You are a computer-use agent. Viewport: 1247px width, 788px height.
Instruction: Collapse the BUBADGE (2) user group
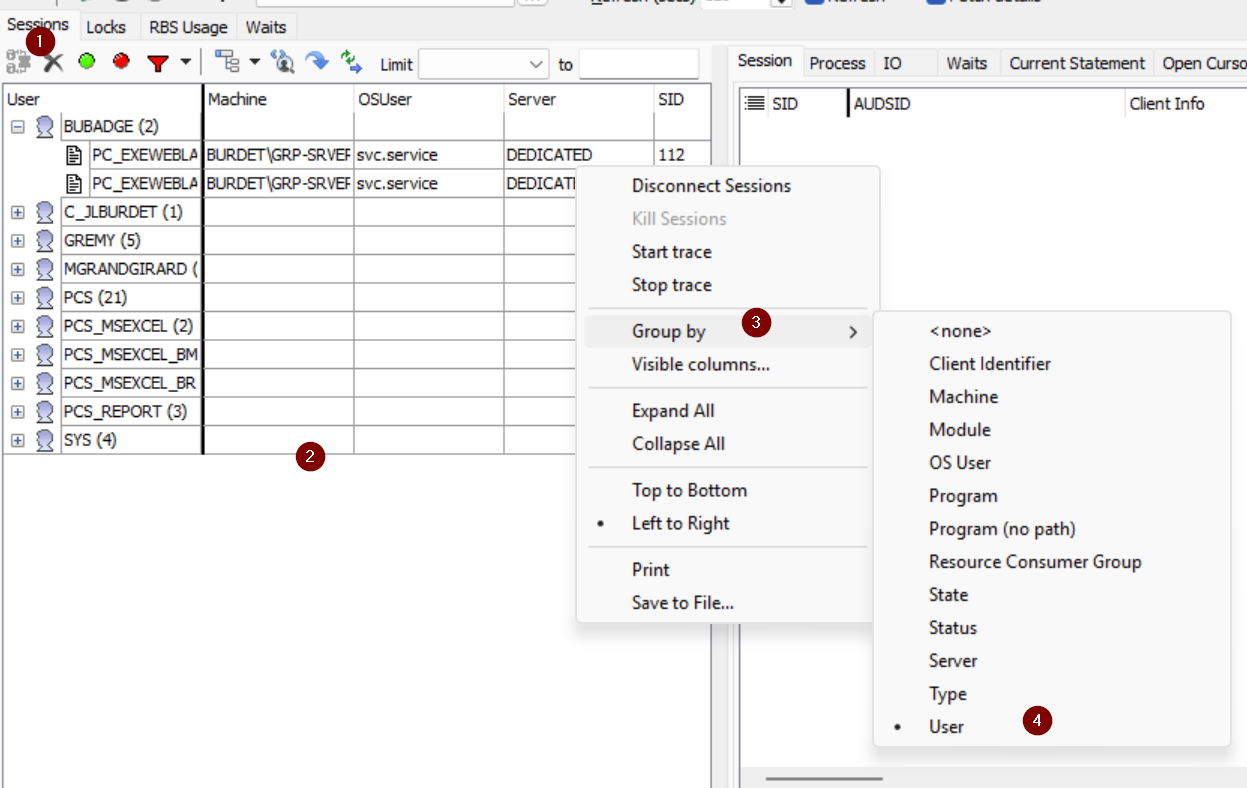pos(17,127)
